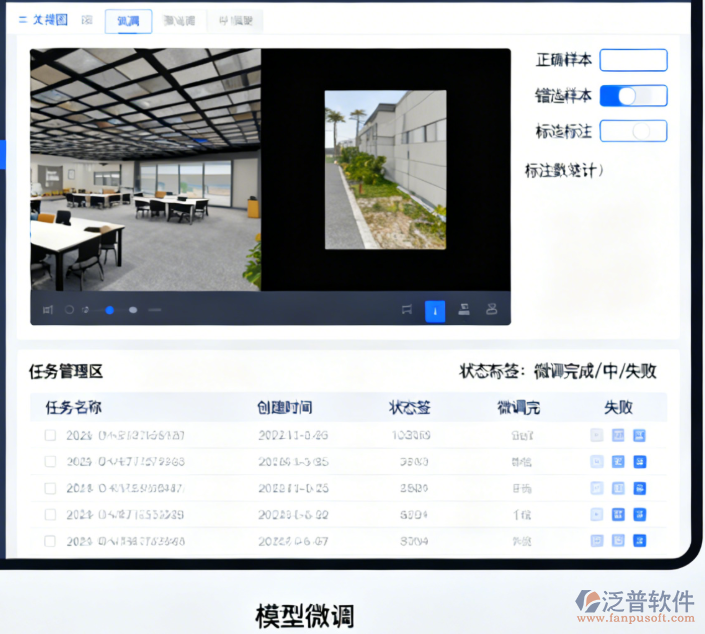This screenshot has height=634, width=705.
Task: Switch to the active 微调 tab
Action: [128, 21]
